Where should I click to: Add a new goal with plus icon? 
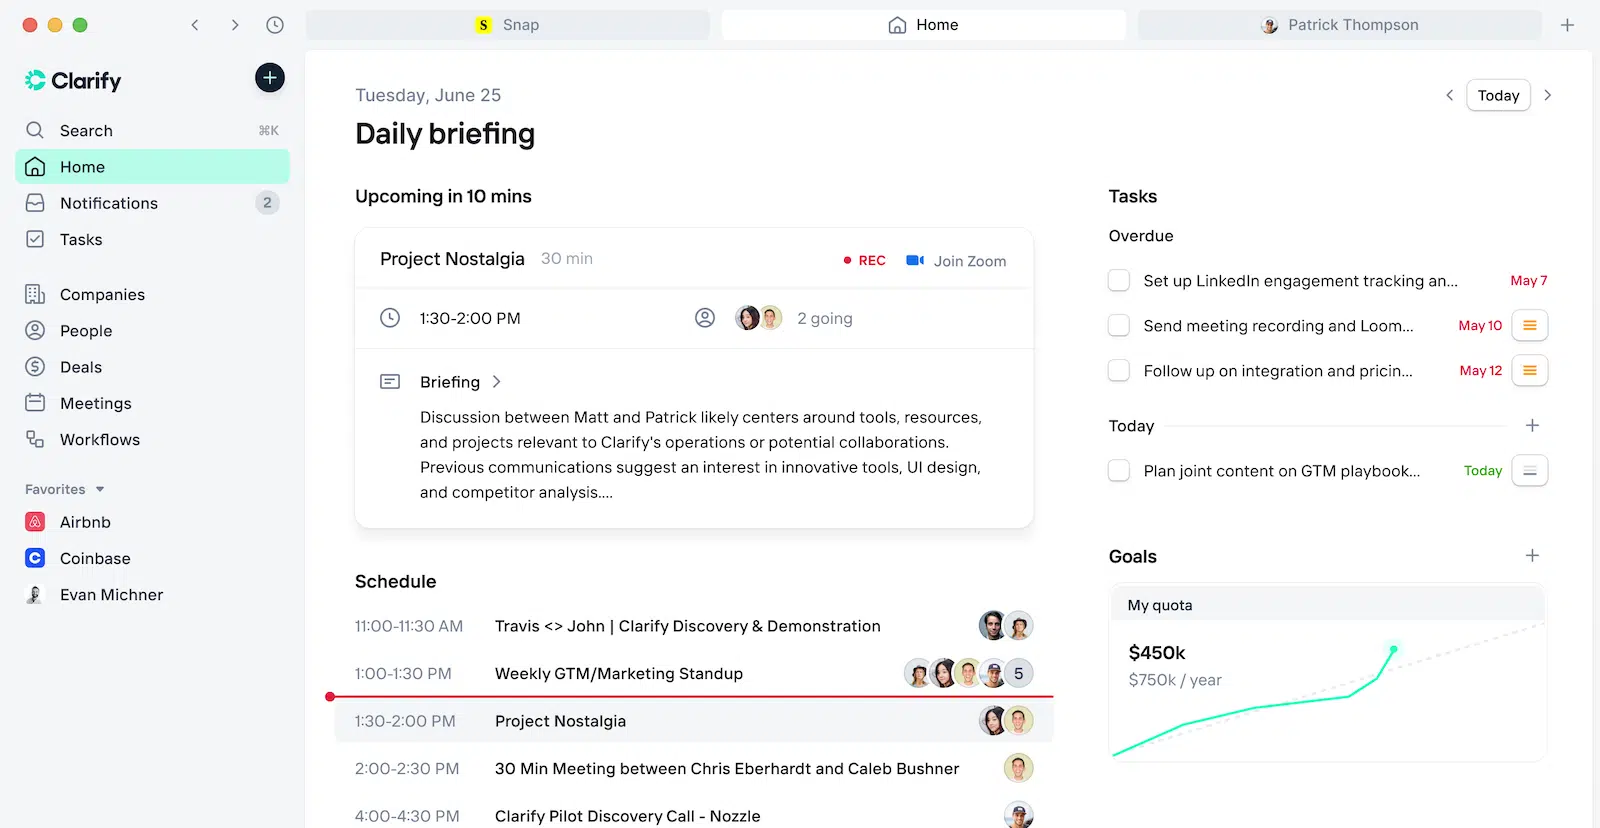coord(1532,556)
